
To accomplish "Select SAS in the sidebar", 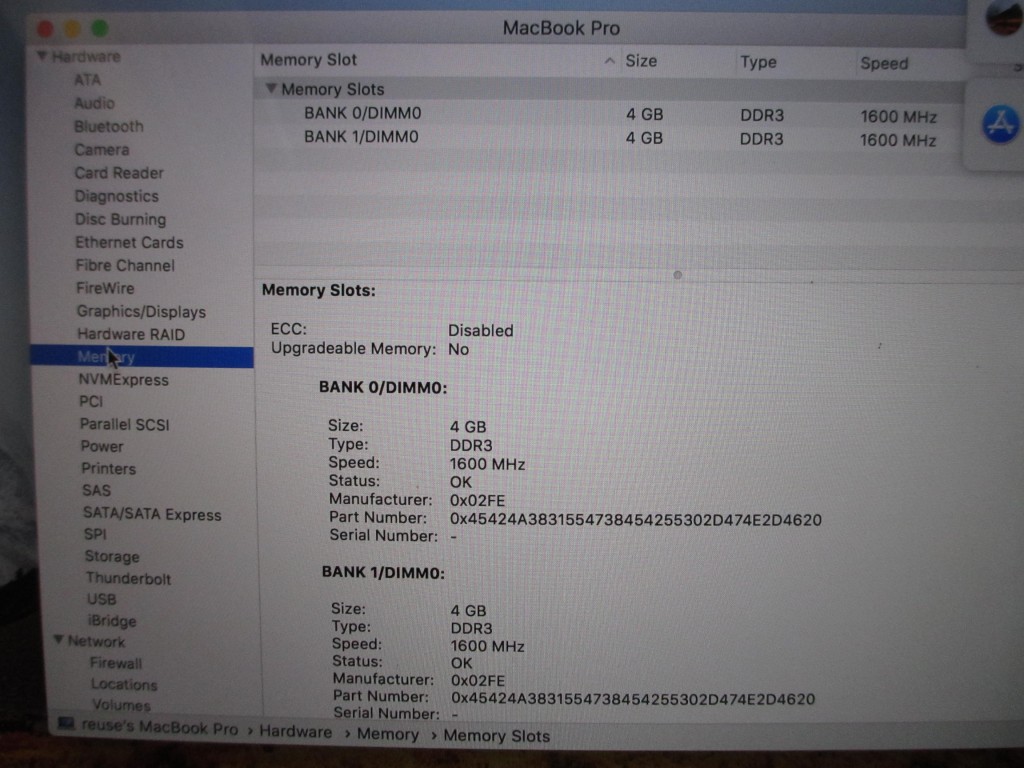I will (x=97, y=490).
